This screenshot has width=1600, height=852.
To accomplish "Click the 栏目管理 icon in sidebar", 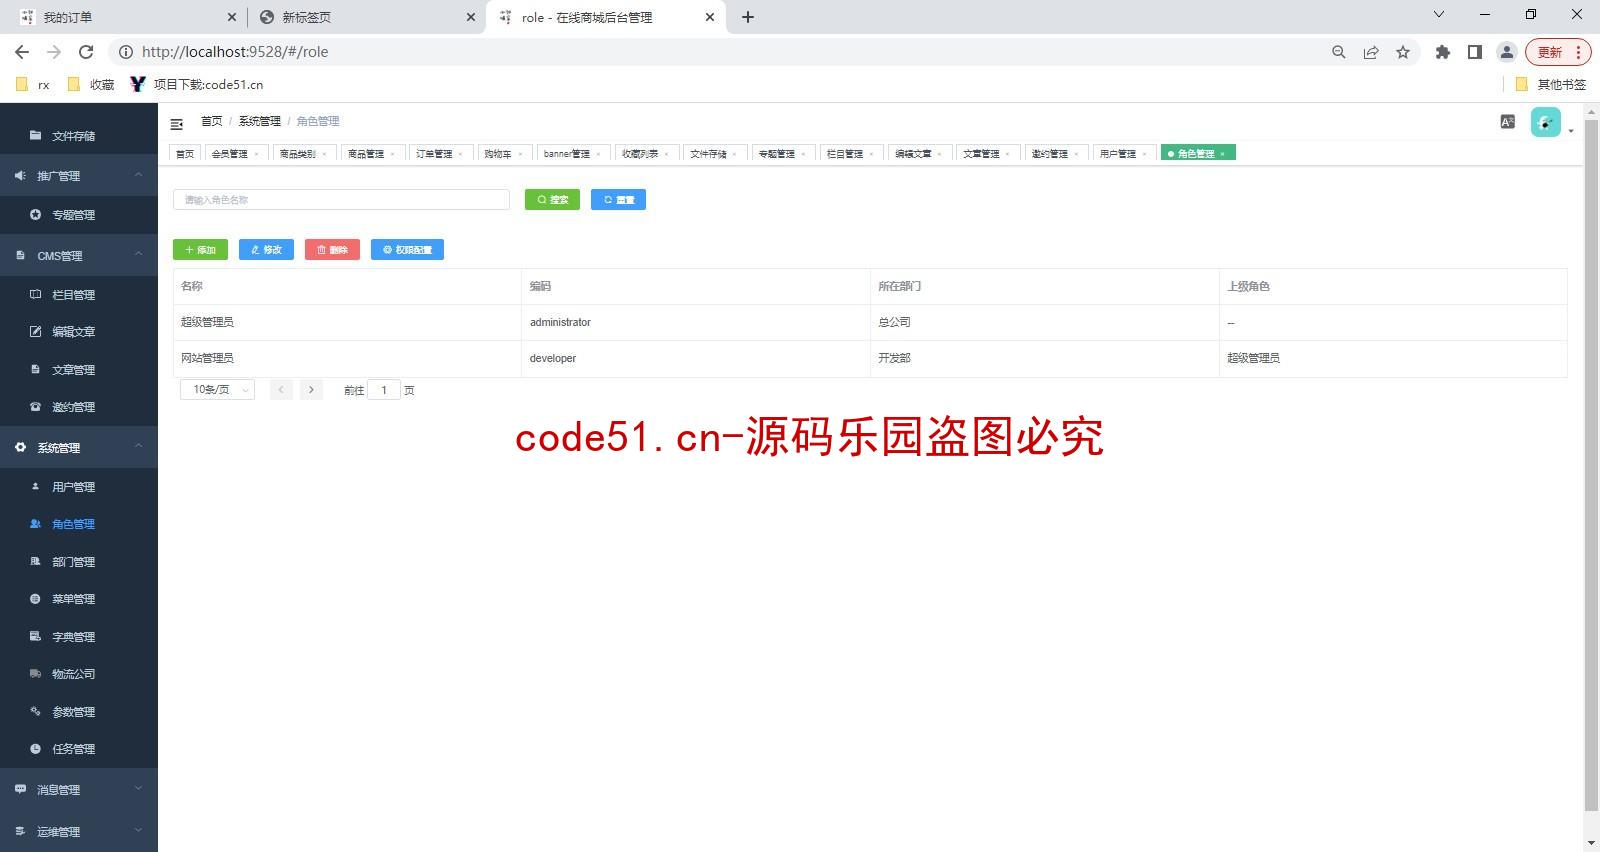I will (35, 295).
